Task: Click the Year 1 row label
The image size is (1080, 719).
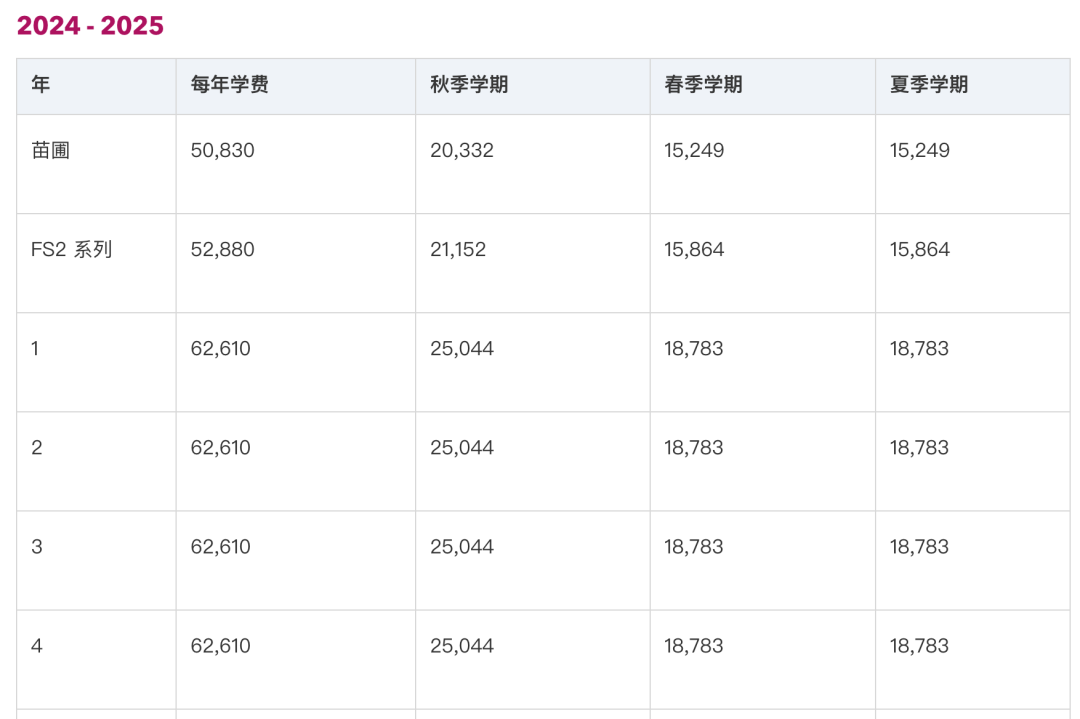Action: point(35,348)
